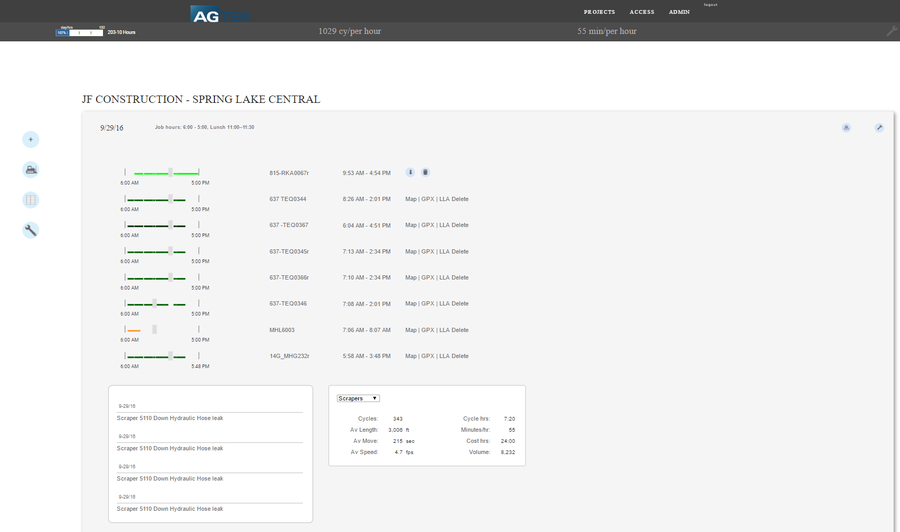900x532 pixels.
Task: Expand the Scrapers dropdown
Action: click(358, 398)
